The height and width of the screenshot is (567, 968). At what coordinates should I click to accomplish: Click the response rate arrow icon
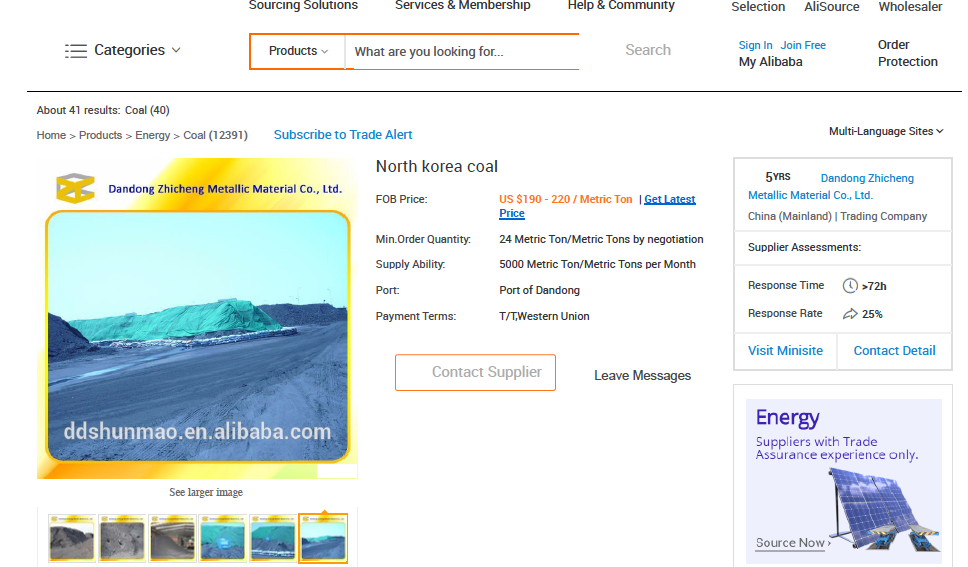coord(850,314)
